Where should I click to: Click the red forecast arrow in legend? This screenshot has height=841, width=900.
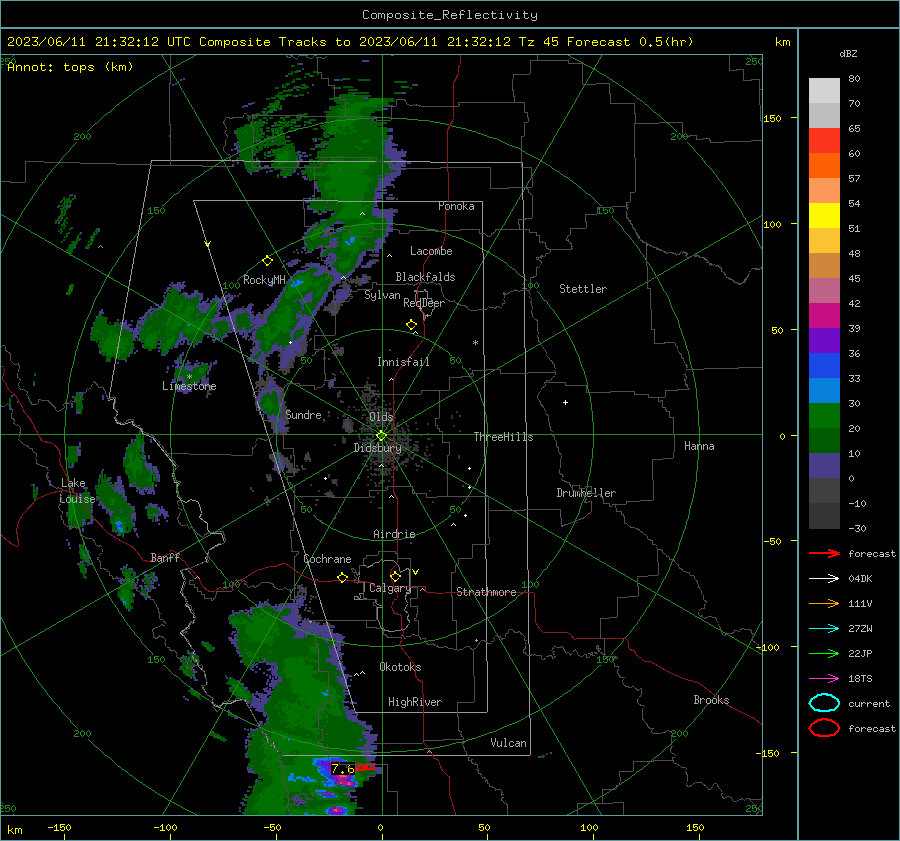tap(824, 553)
